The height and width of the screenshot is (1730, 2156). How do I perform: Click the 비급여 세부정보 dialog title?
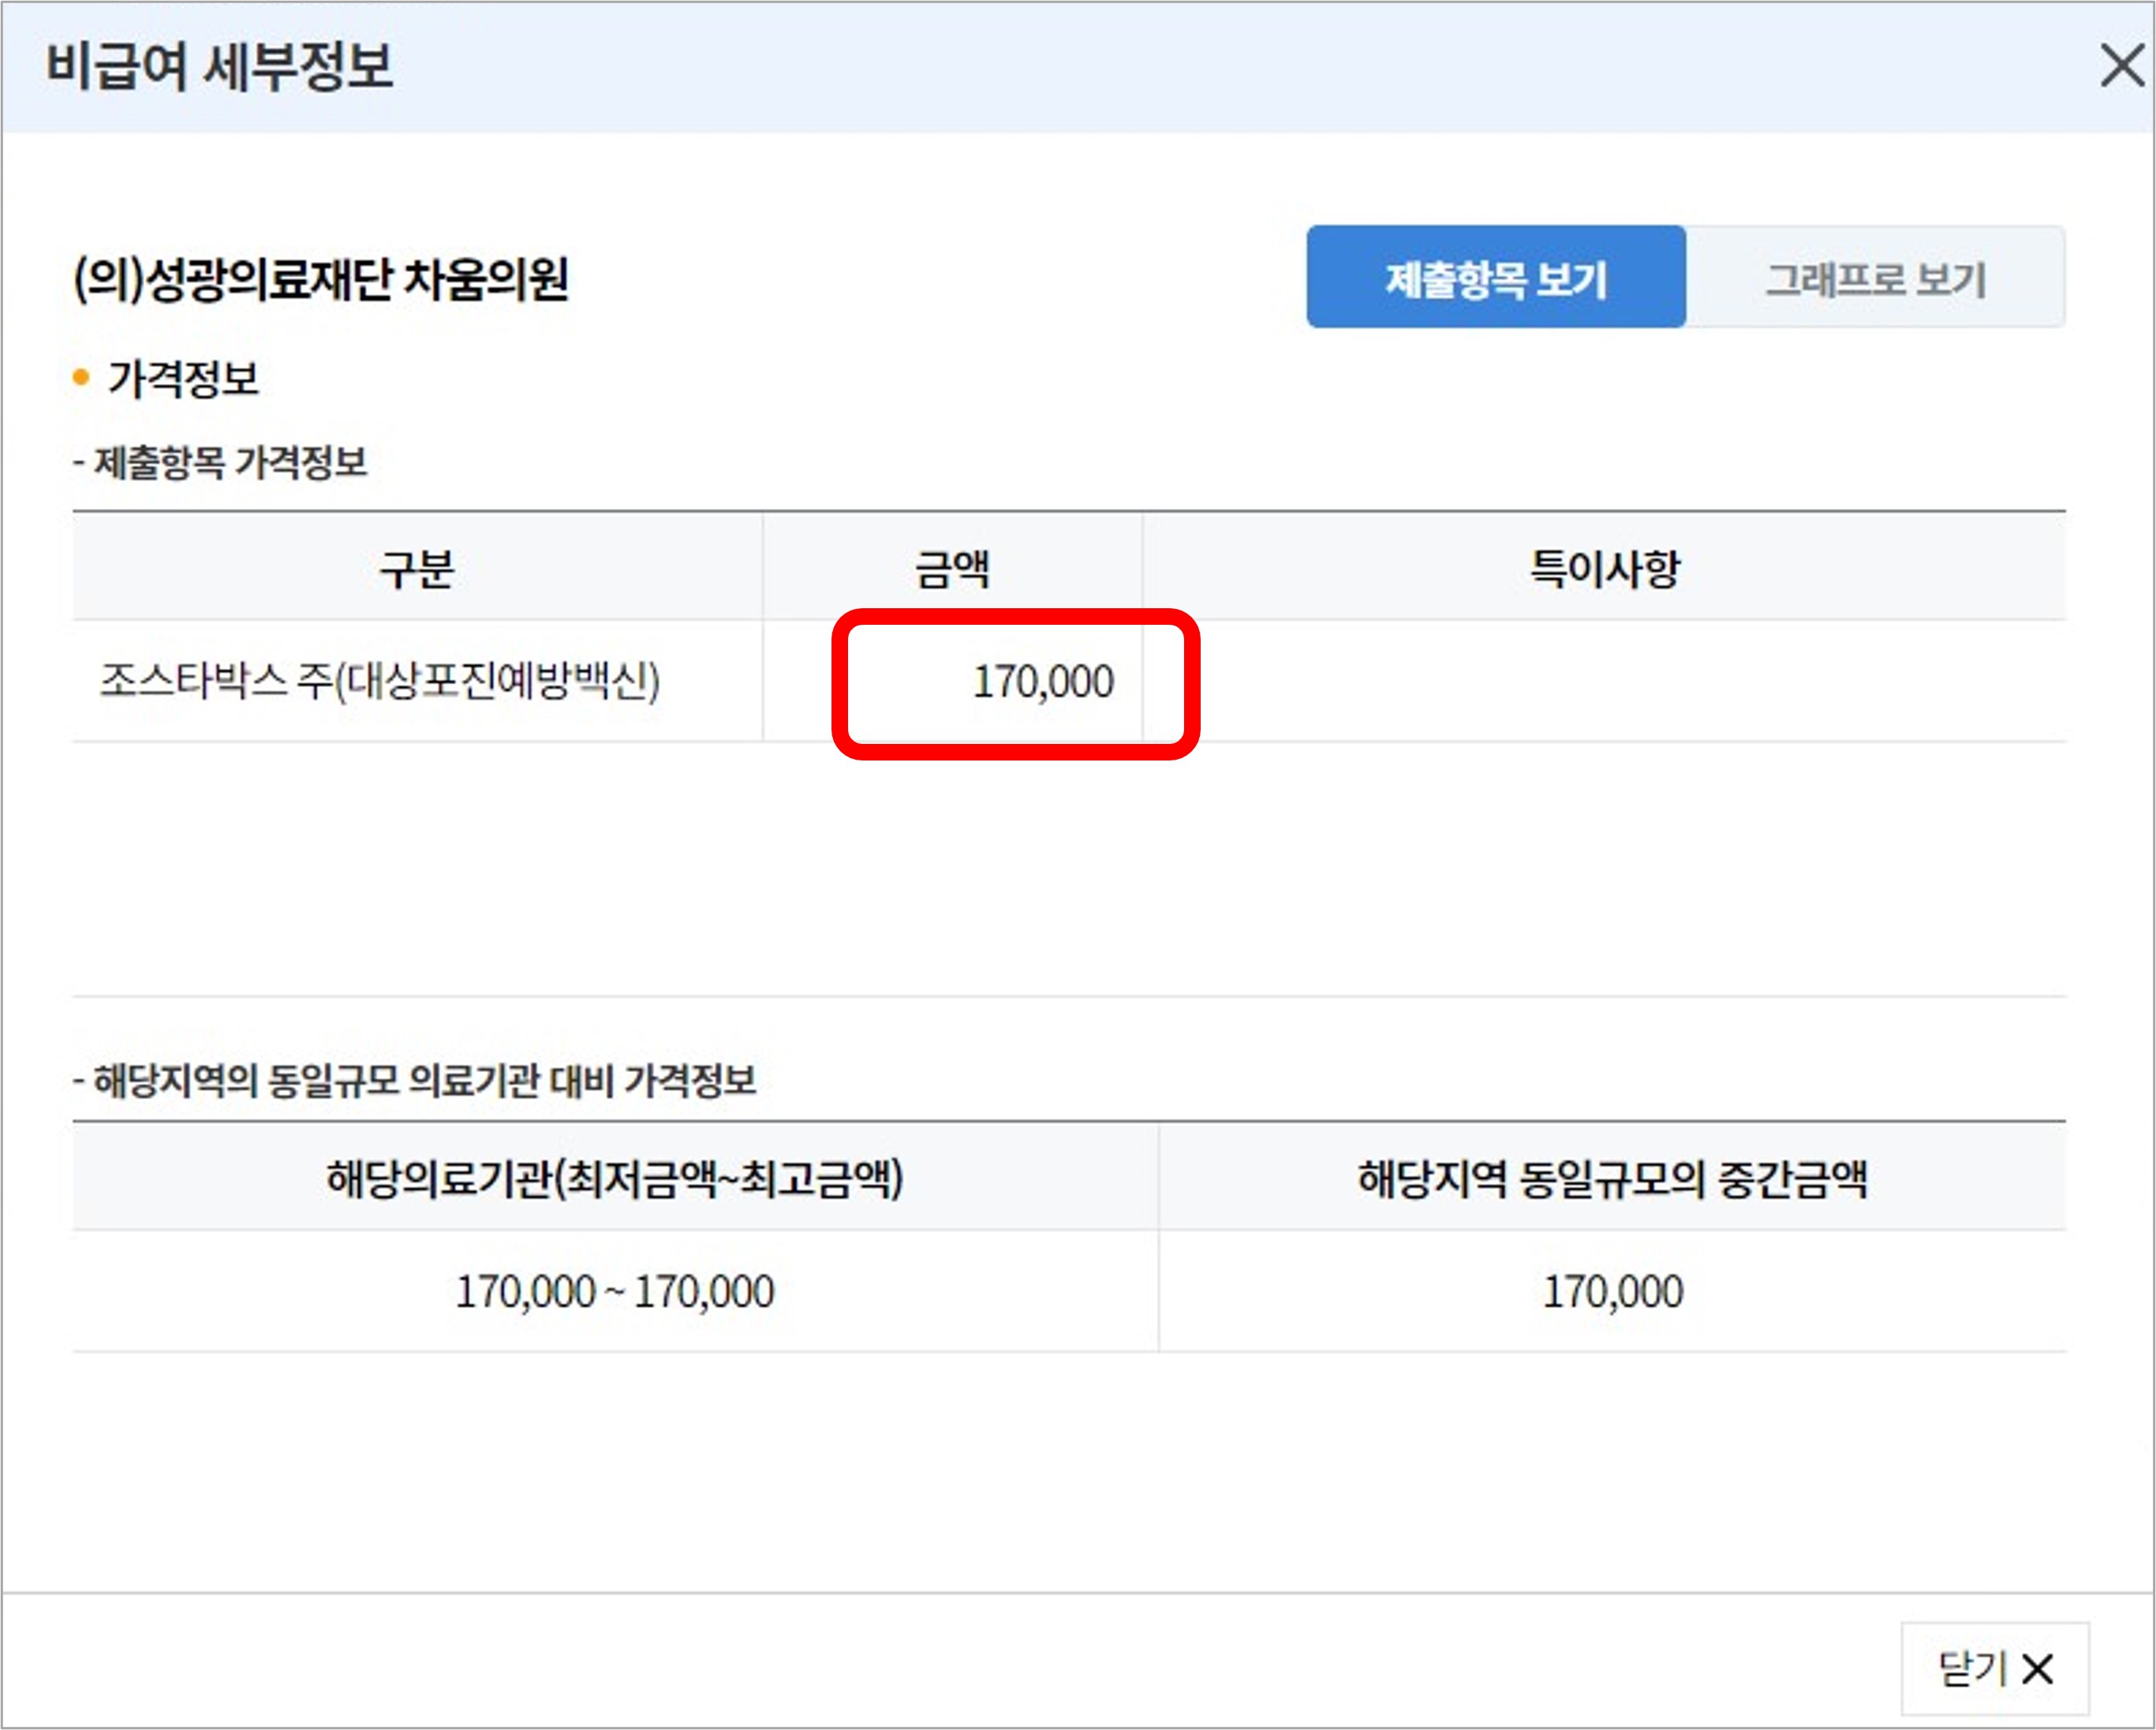coord(219,66)
